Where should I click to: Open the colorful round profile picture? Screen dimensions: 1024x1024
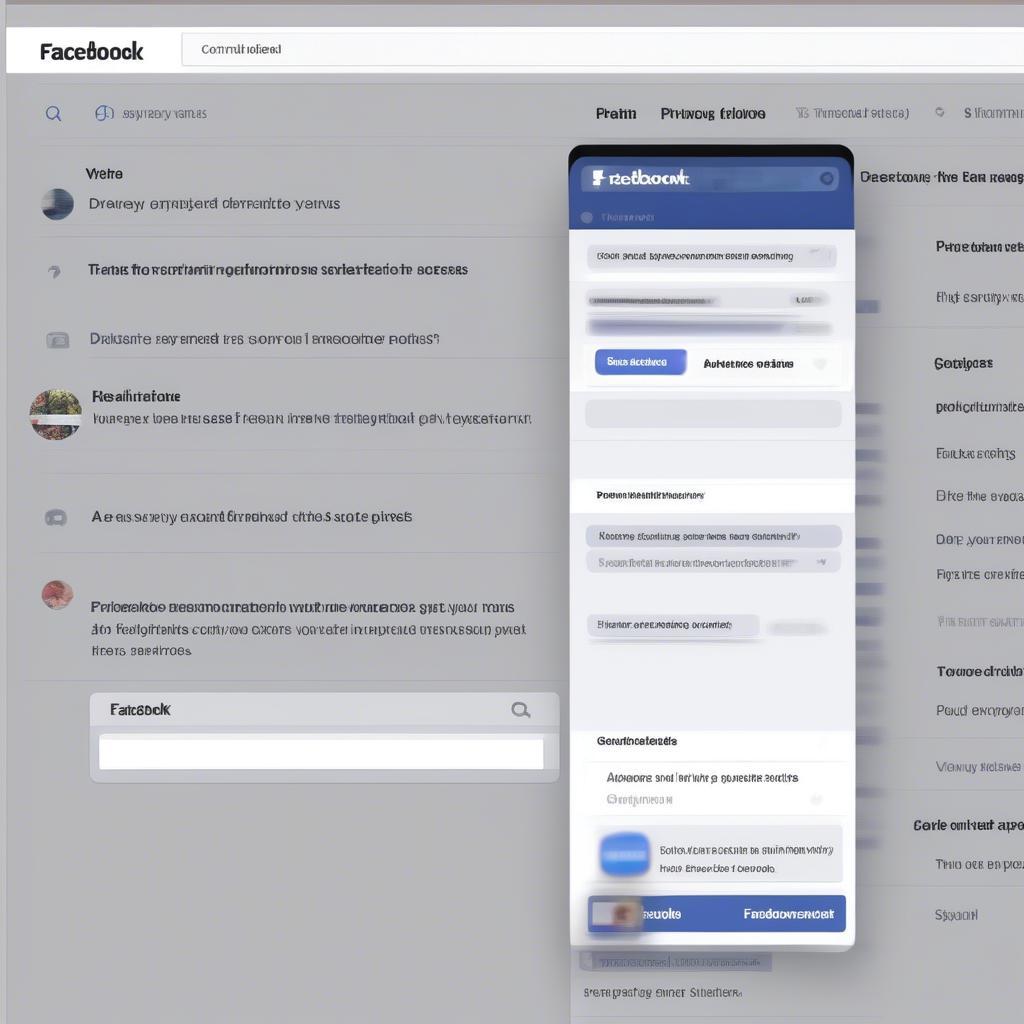tap(56, 414)
